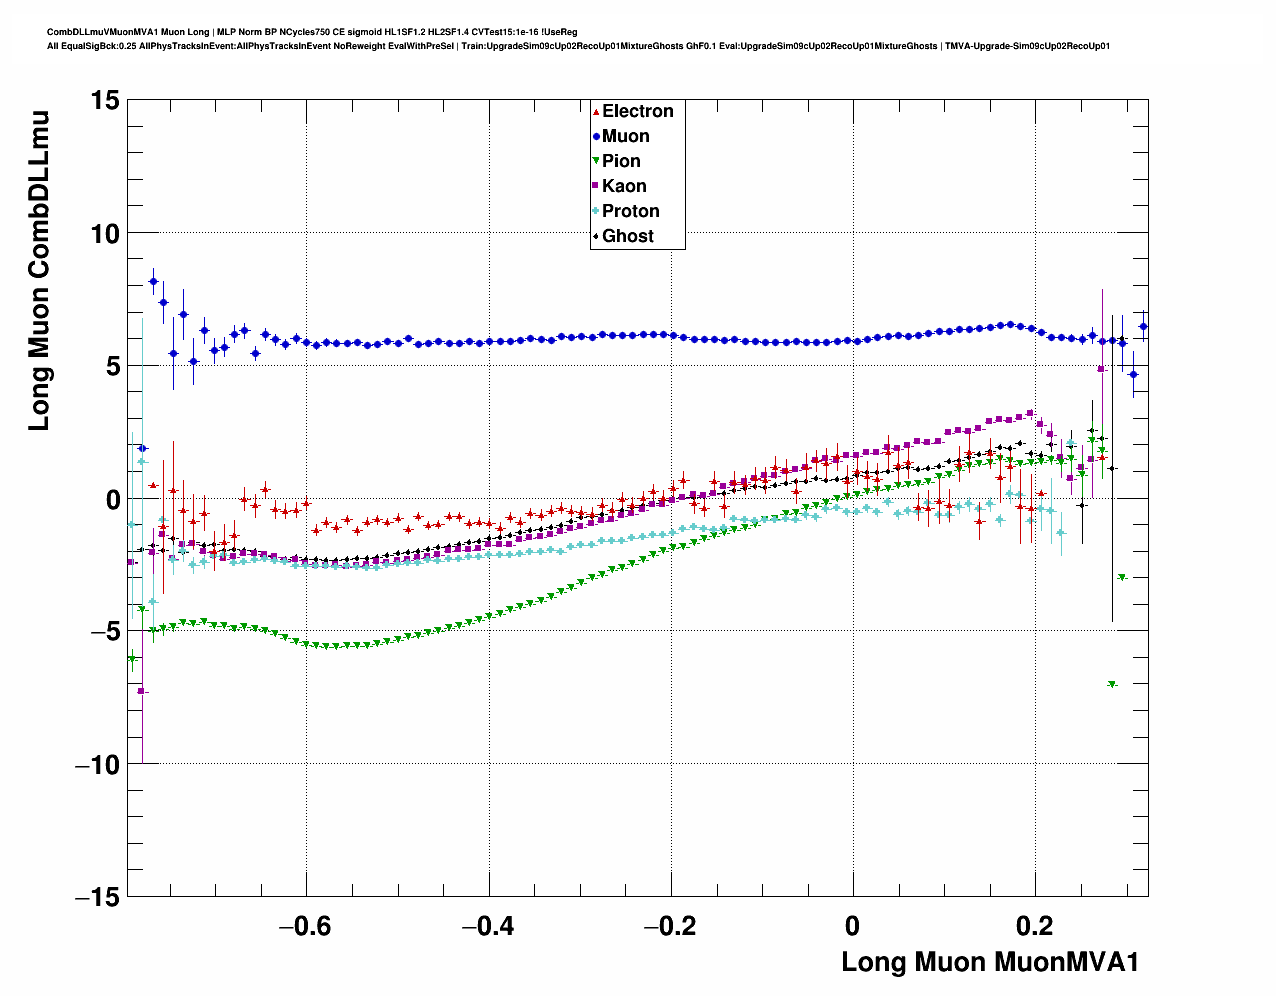Click the blue Muon circle marker in legend
Screen dimensions: 1276x996
point(596,137)
